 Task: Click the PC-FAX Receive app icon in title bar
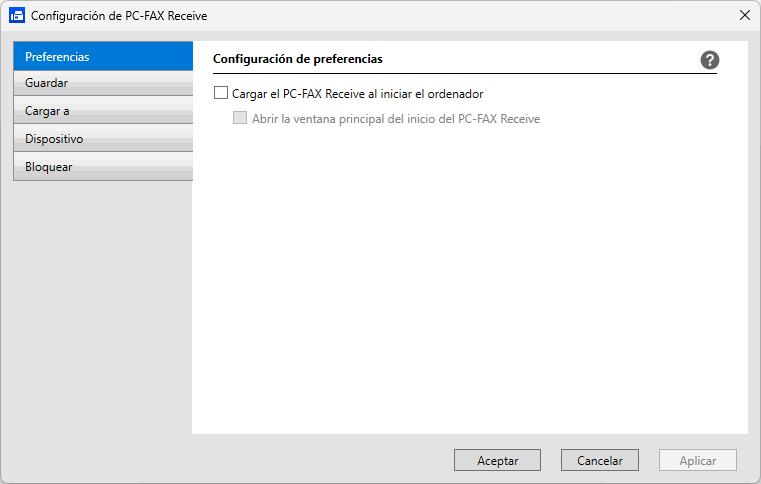tap(16, 16)
